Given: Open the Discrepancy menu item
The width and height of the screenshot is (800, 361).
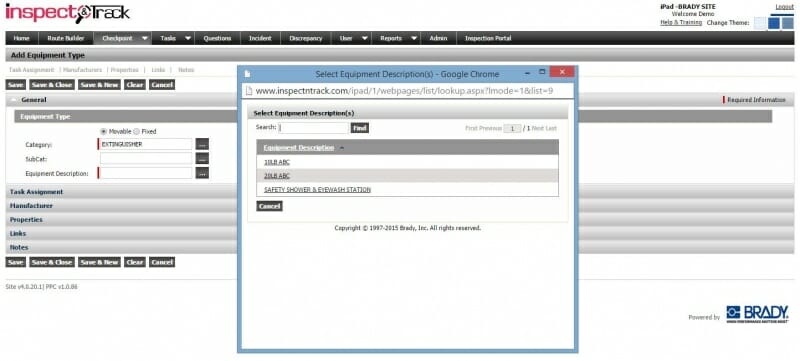Looking at the screenshot, I should (306, 38).
